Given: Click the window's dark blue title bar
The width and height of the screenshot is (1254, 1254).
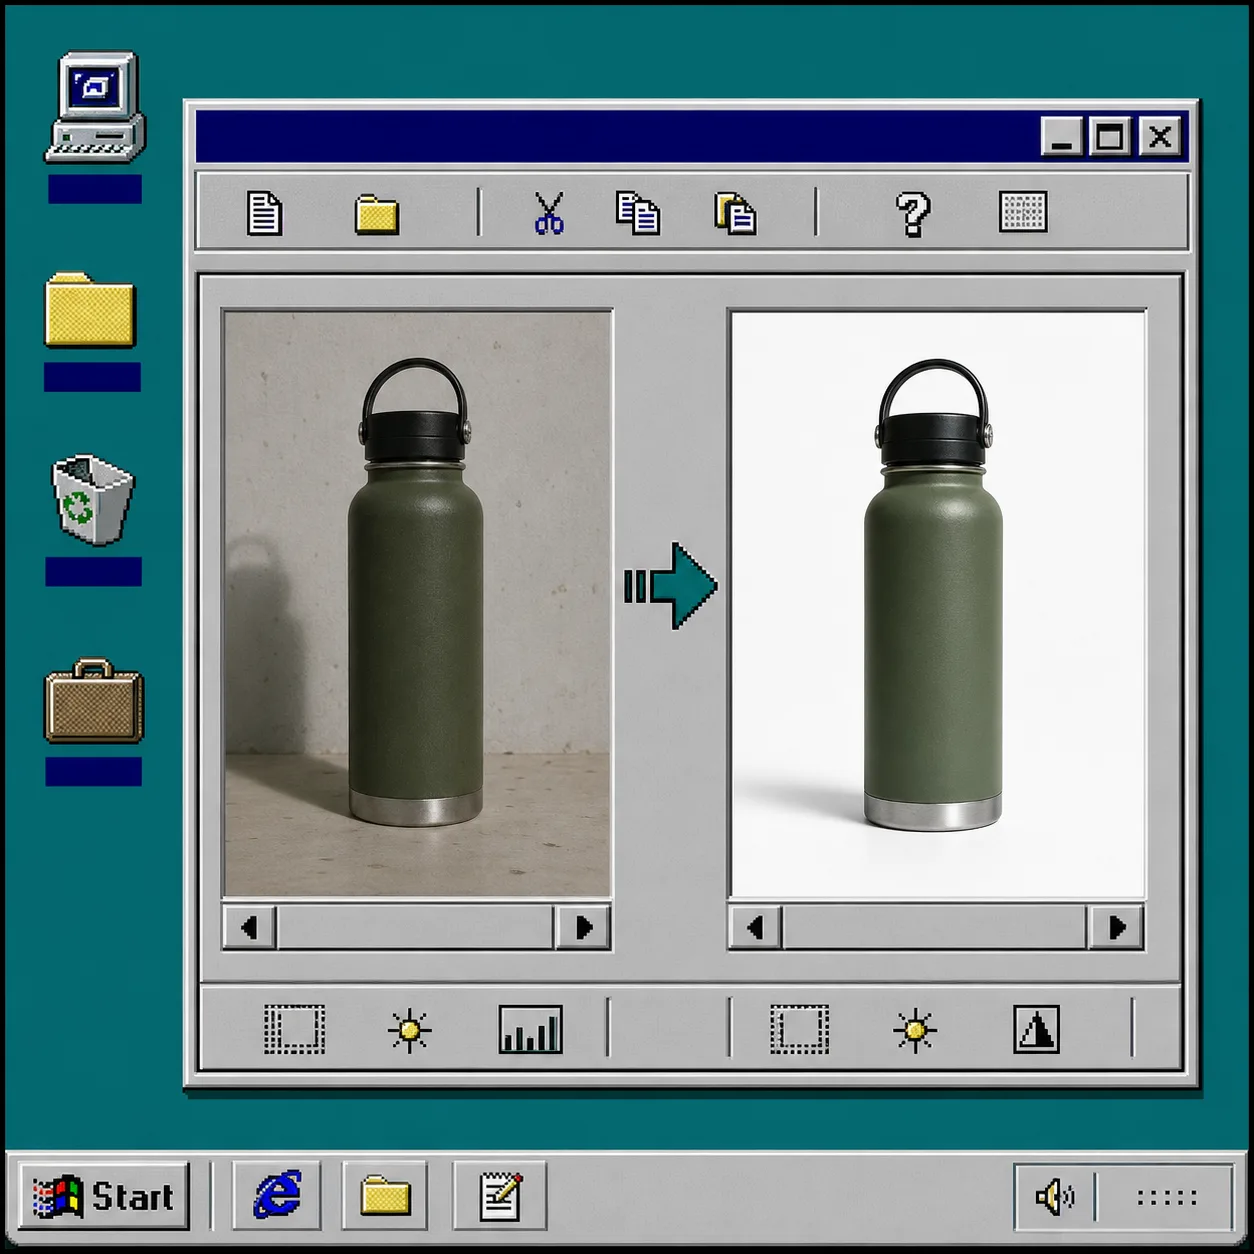Looking at the screenshot, I should coord(616,136).
